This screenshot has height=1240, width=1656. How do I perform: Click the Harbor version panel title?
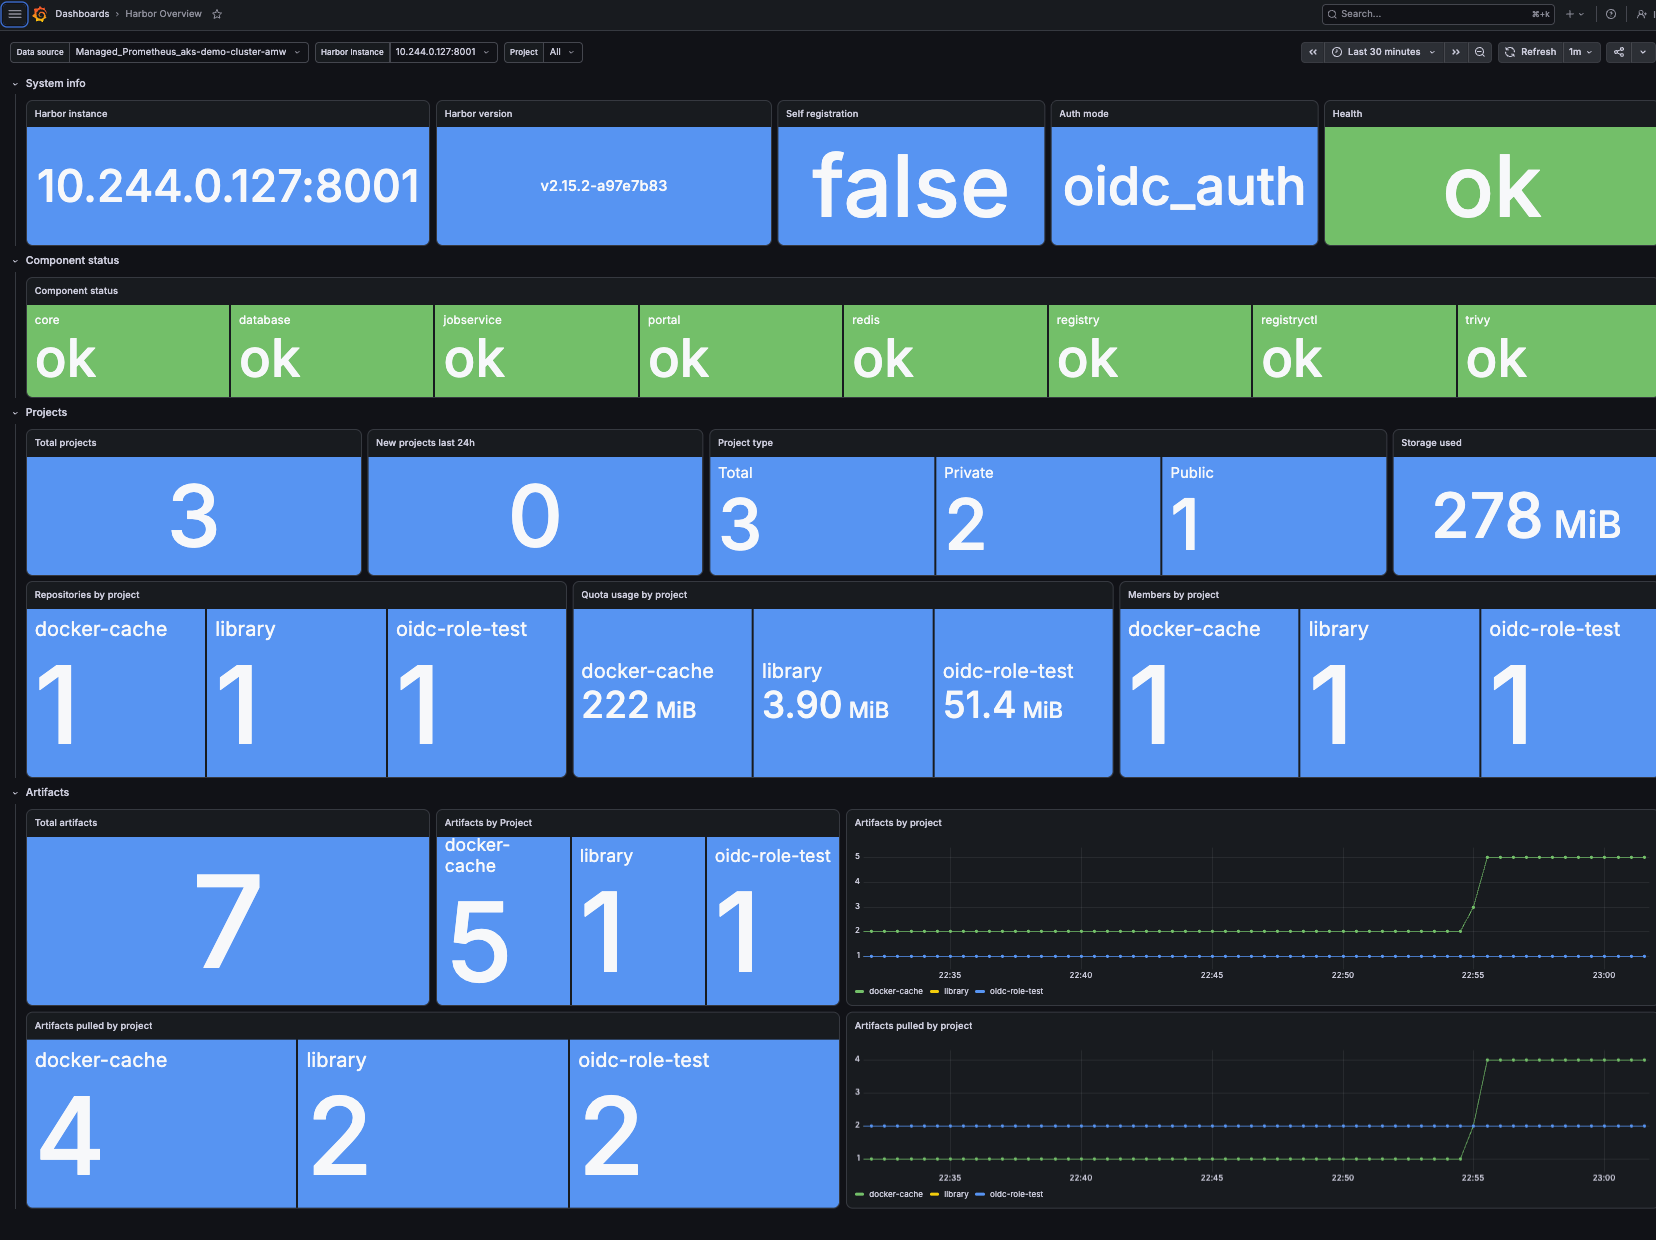(x=478, y=114)
